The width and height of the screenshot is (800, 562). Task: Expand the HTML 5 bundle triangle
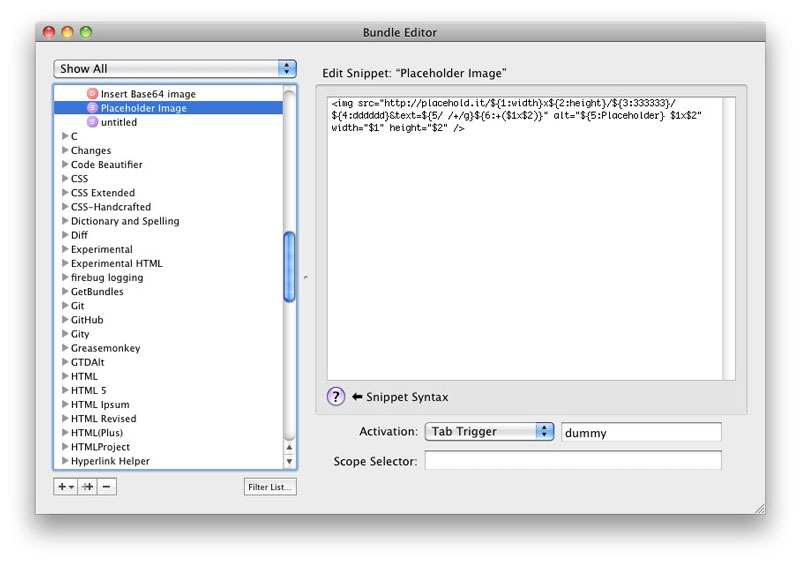click(x=65, y=391)
